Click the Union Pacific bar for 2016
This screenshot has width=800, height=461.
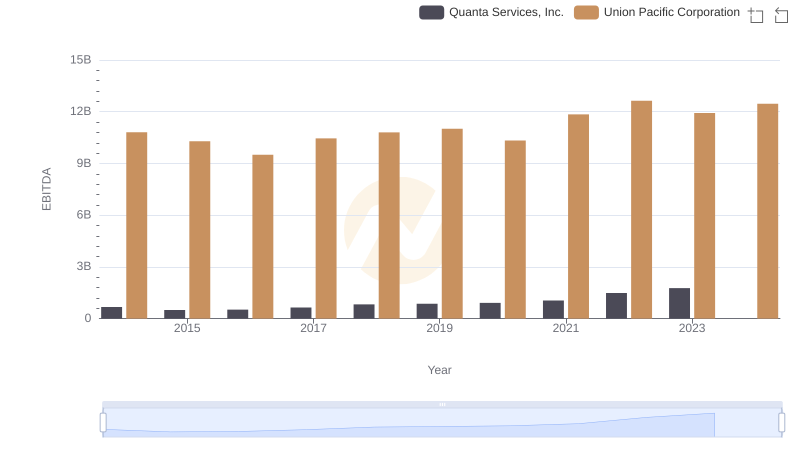tap(263, 237)
